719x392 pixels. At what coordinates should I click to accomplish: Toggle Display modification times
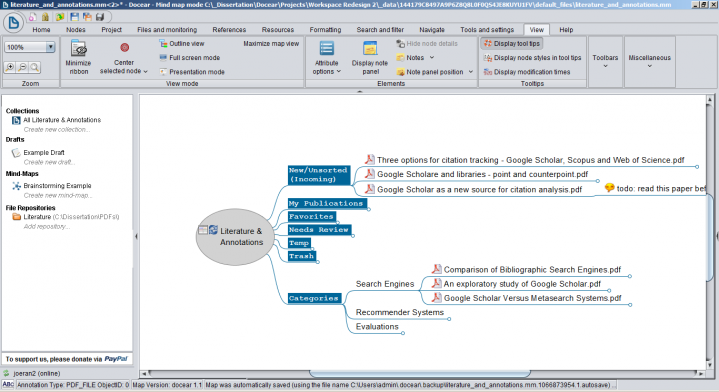(526, 72)
